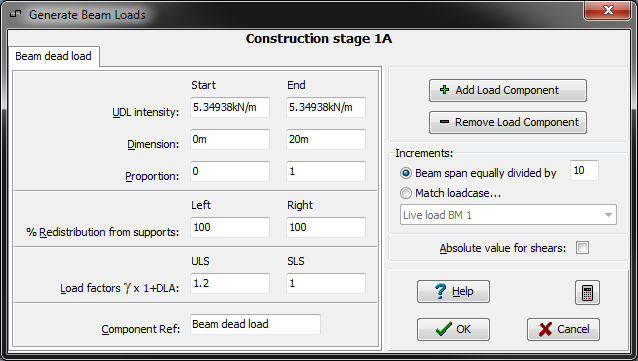Click the ULS load factor field

[230, 283]
